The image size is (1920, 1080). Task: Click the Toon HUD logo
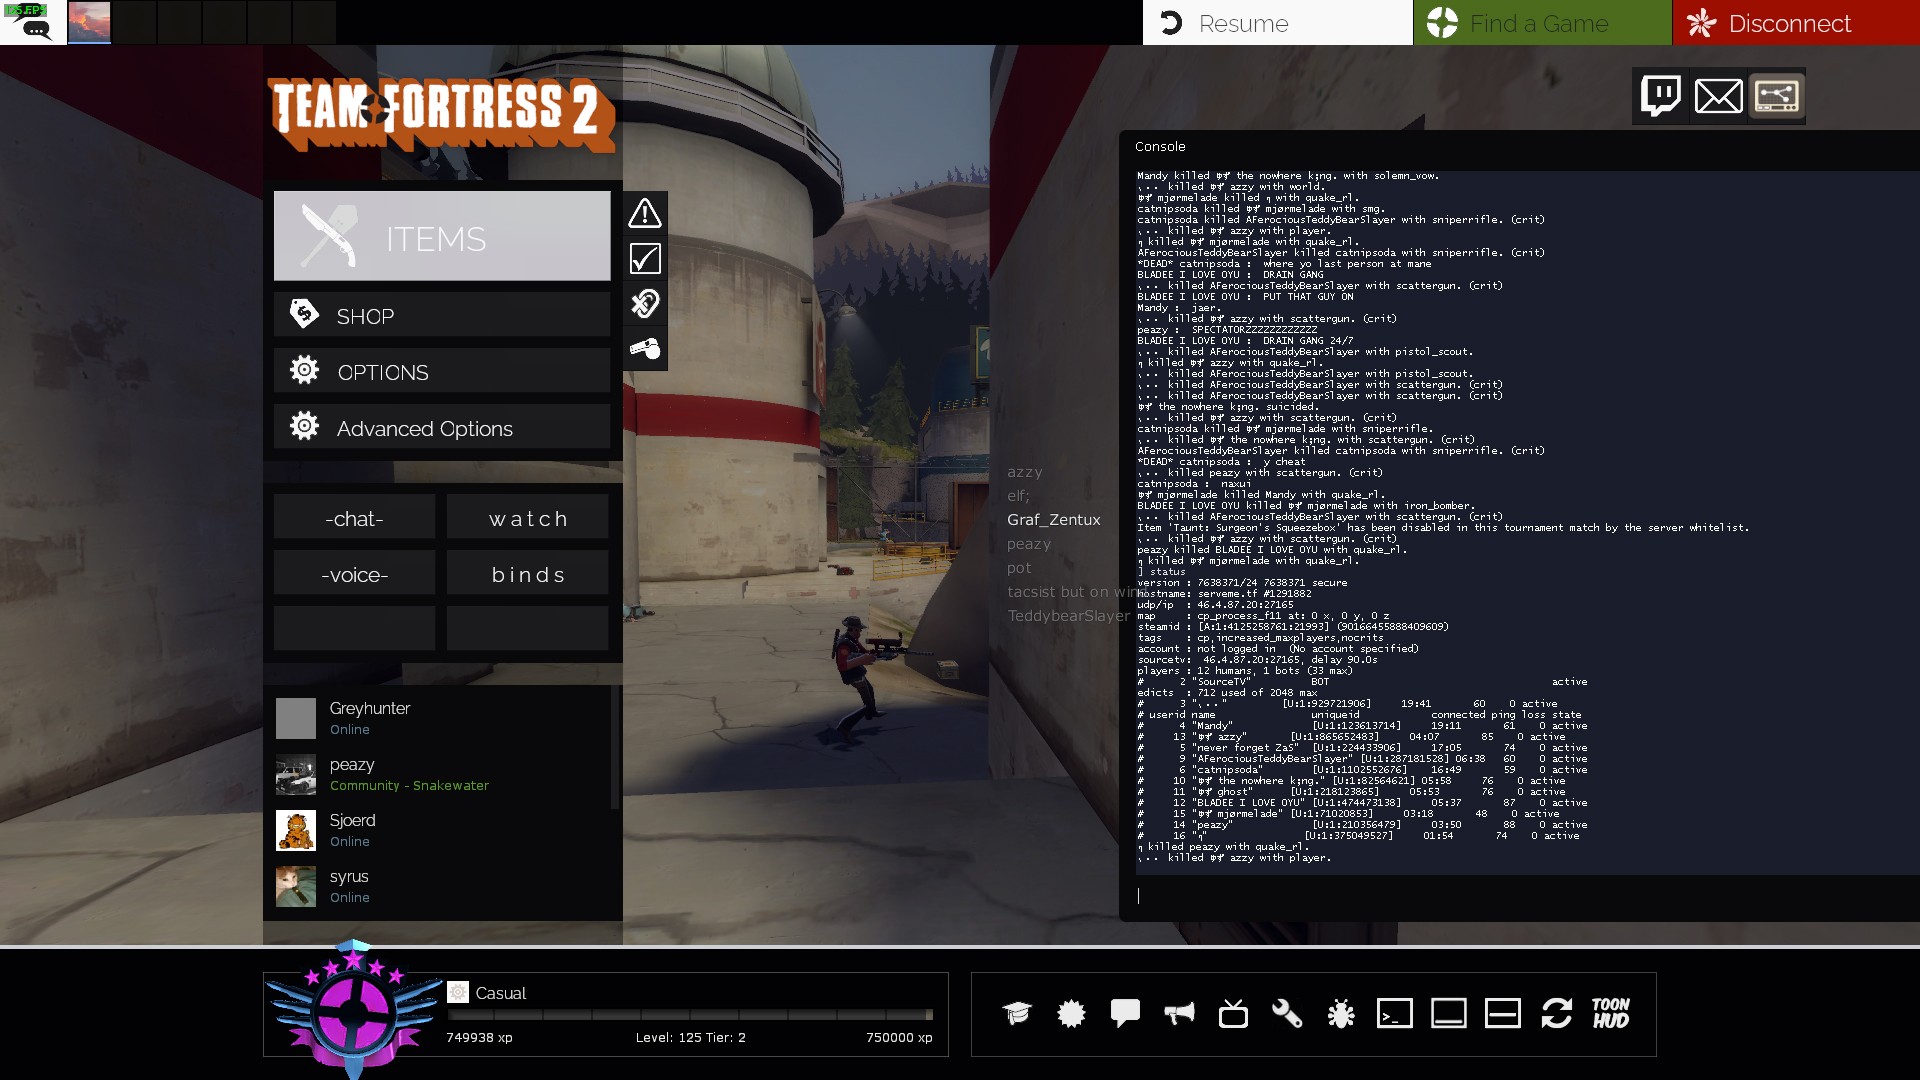click(1611, 1014)
